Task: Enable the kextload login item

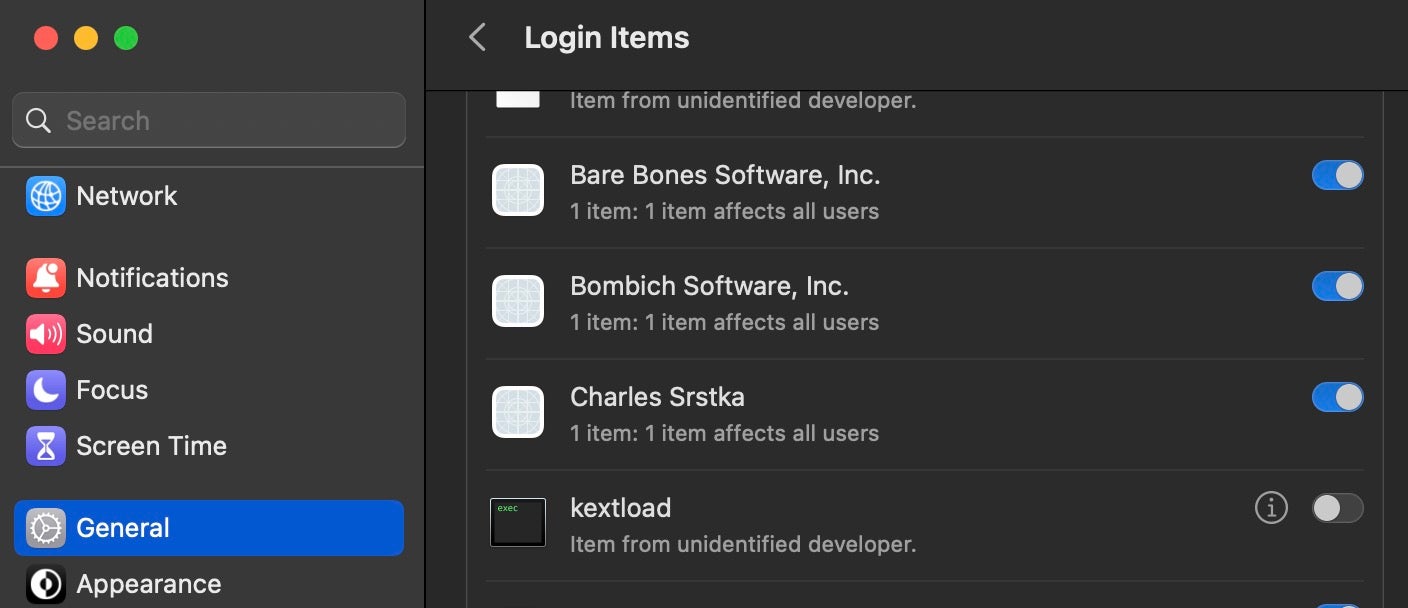Action: [x=1337, y=508]
